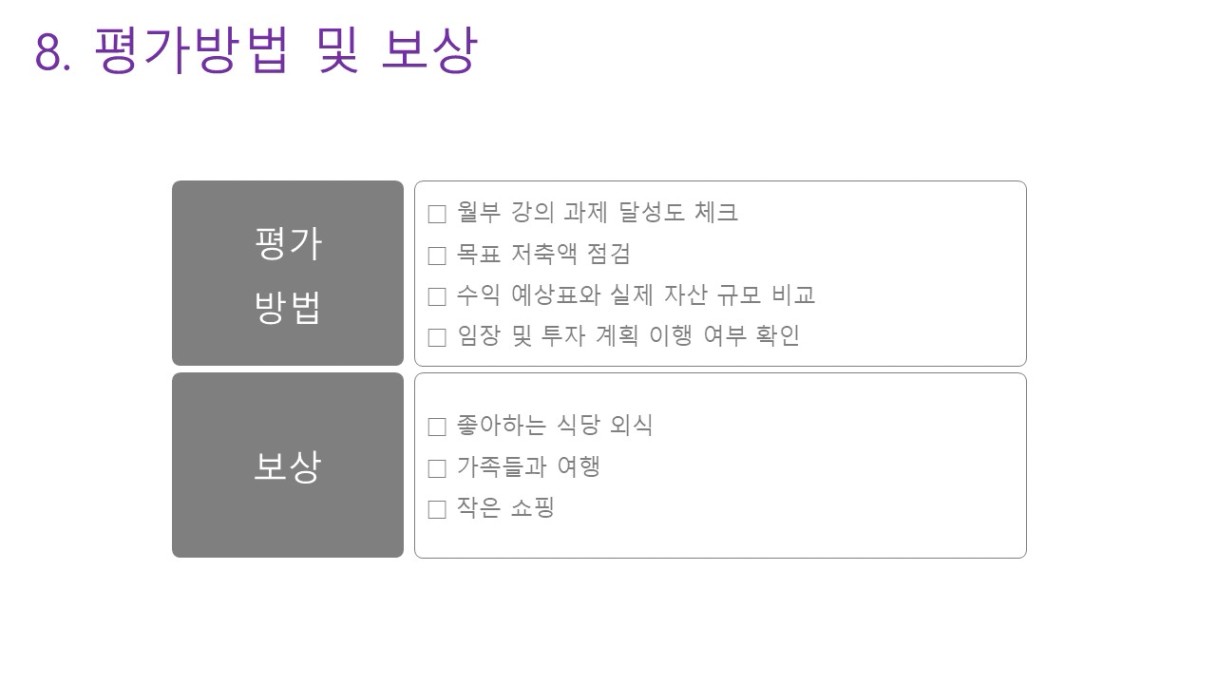
Task: Tick the 좋아하는 식당 외식 checkbox
Action: [437, 427]
